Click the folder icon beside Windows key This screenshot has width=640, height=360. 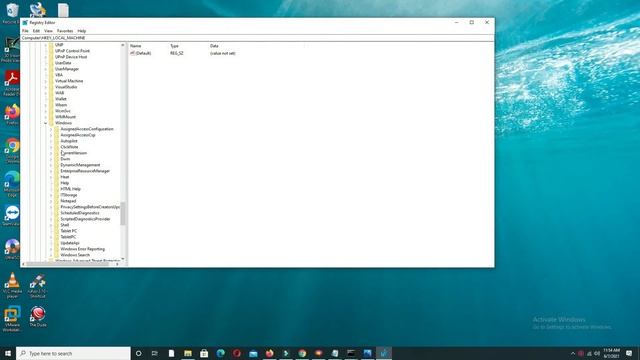[x=51, y=123]
